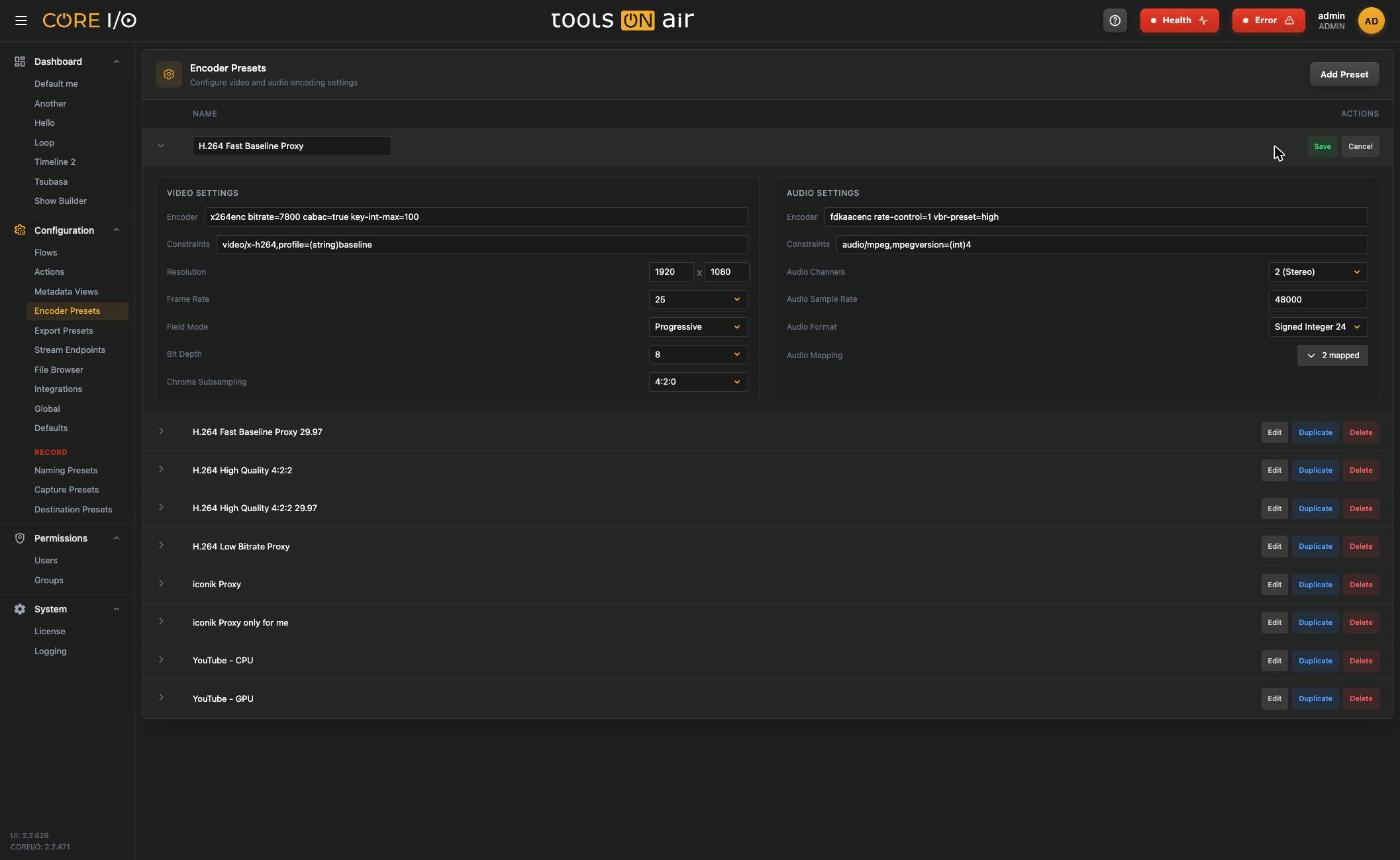Edit the H.264 Low Bitrate Proxy preset
1400x860 pixels.
[1274, 546]
